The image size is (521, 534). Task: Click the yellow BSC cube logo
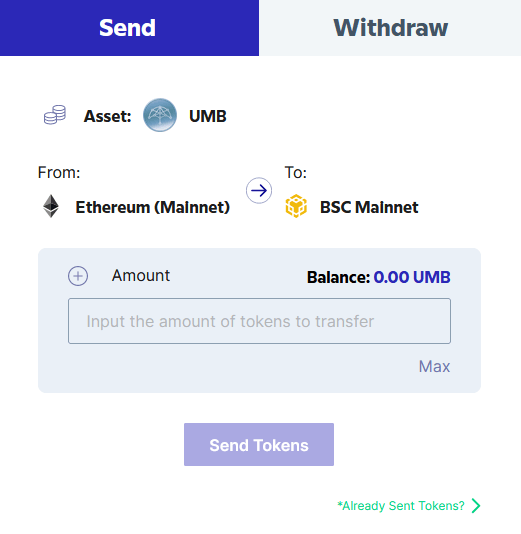click(296, 206)
